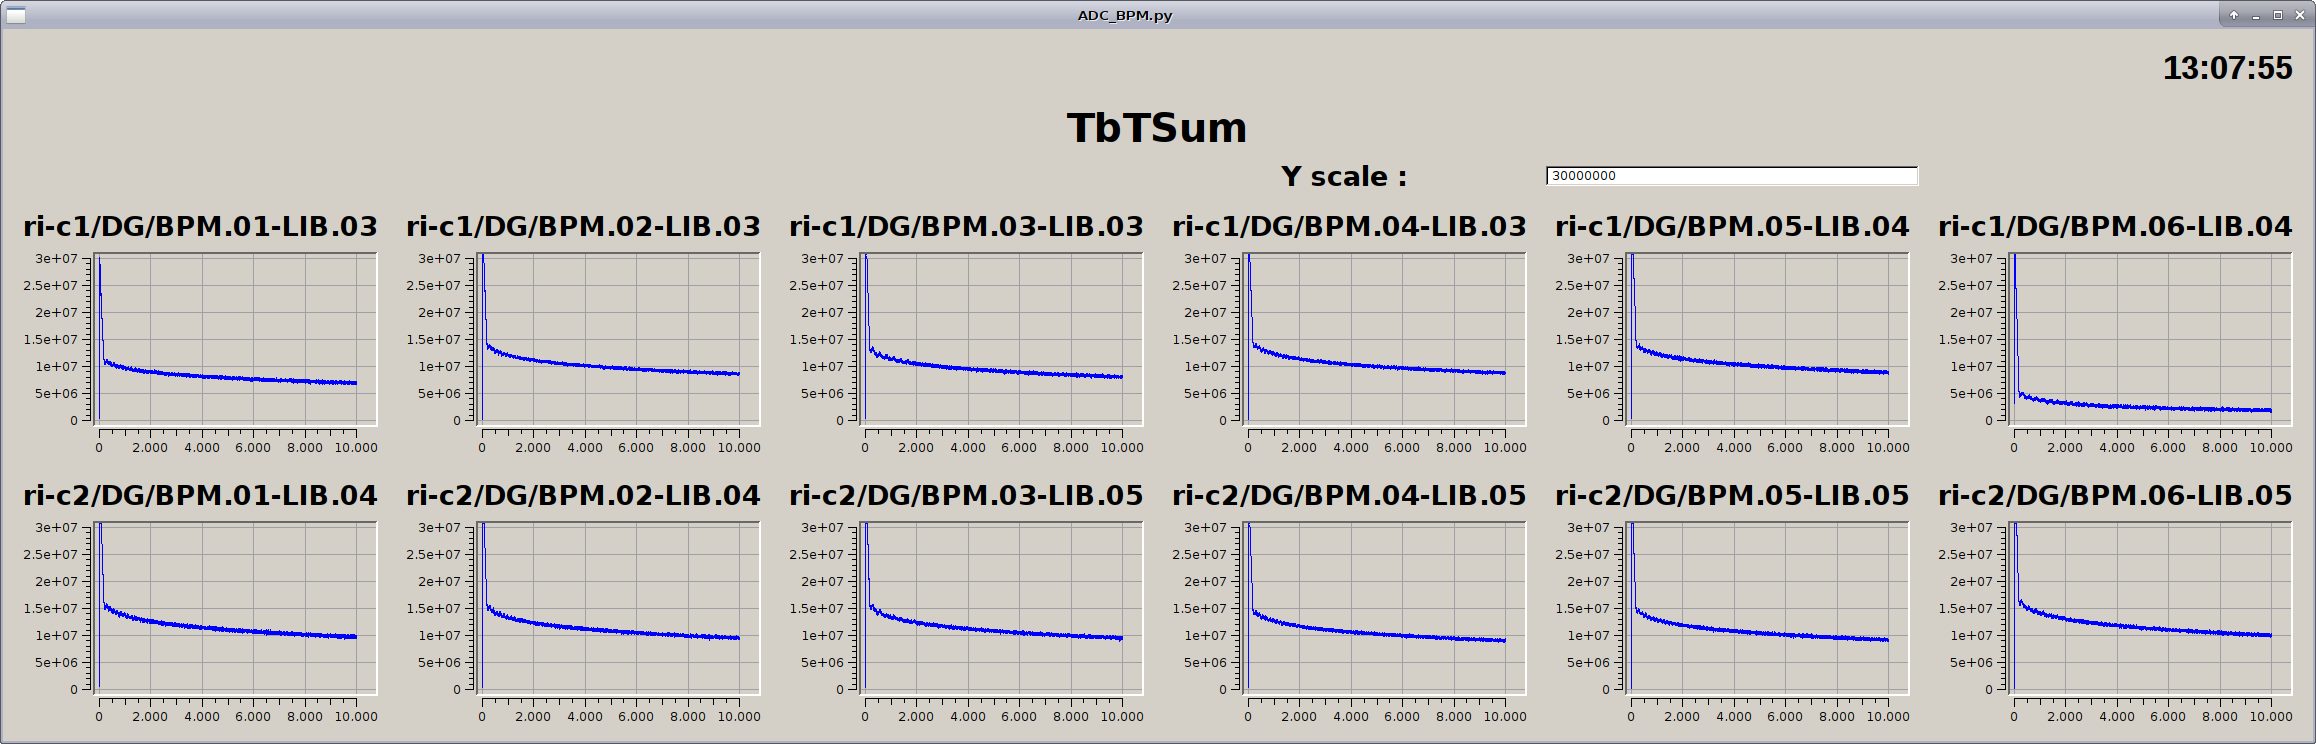Focus the ri-c2/DG/BPM.04-LIB.05 plot
The width and height of the screenshot is (2316, 744).
pyautogui.click(x=1385, y=607)
